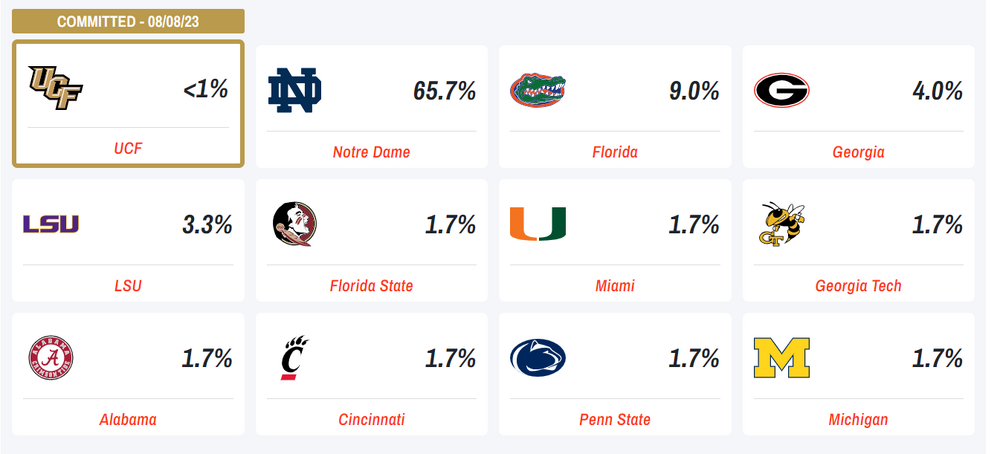The height and width of the screenshot is (454, 1000).
Task: Click the Florida State Seminoles logo
Action: pos(294,223)
